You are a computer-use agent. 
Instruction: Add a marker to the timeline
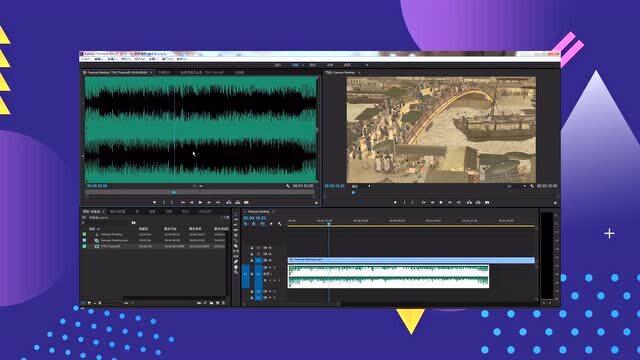[271, 224]
